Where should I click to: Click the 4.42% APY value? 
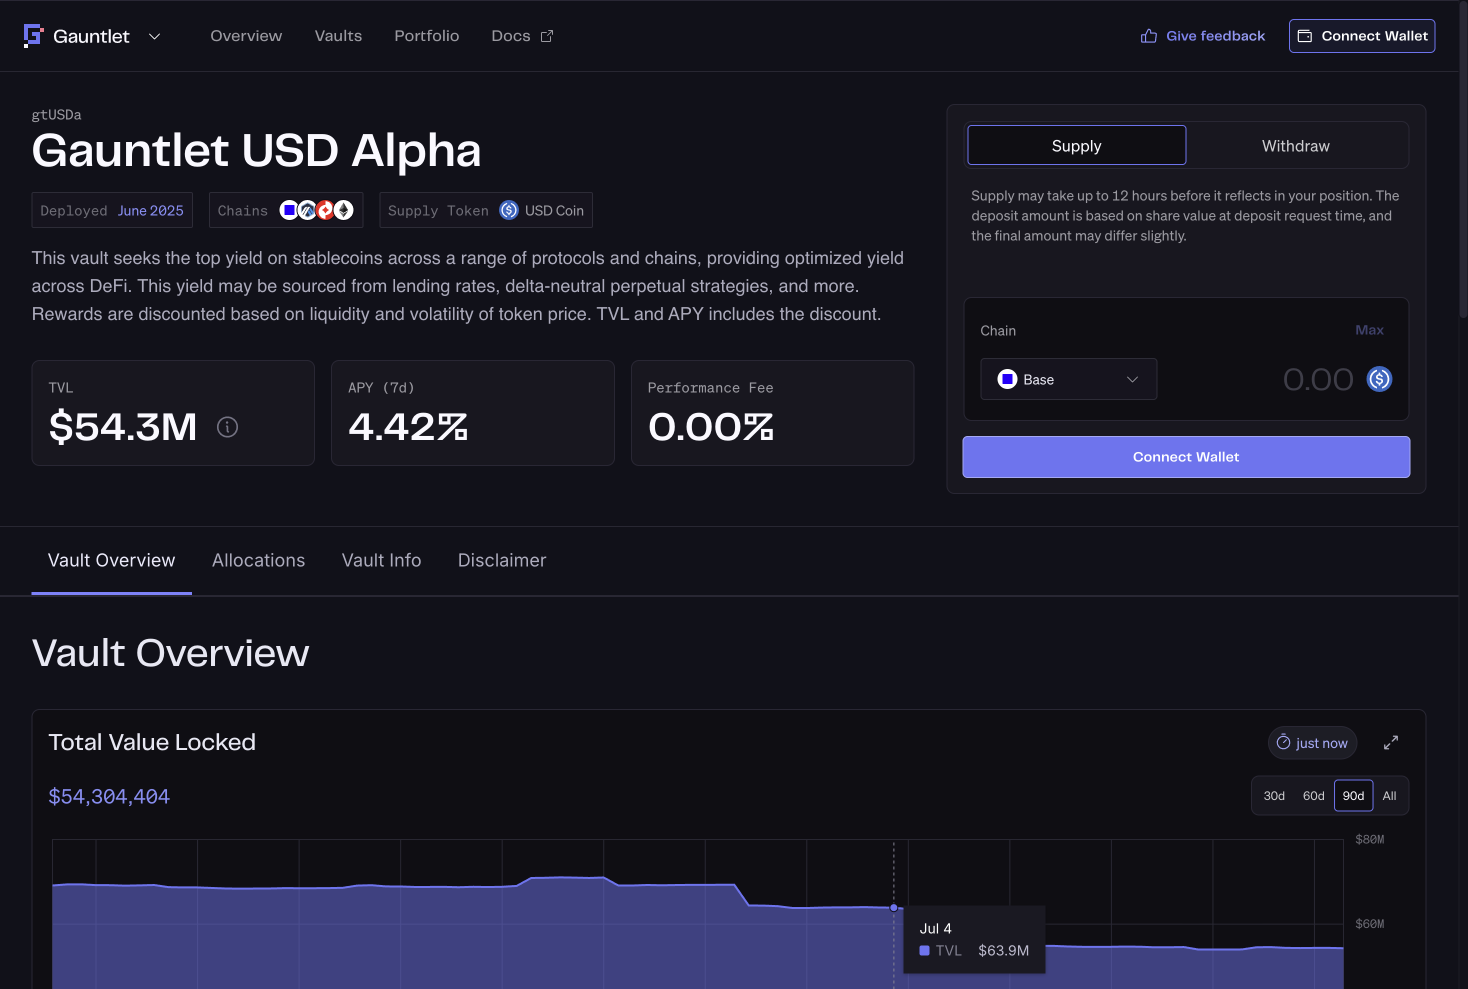(408, 427)
